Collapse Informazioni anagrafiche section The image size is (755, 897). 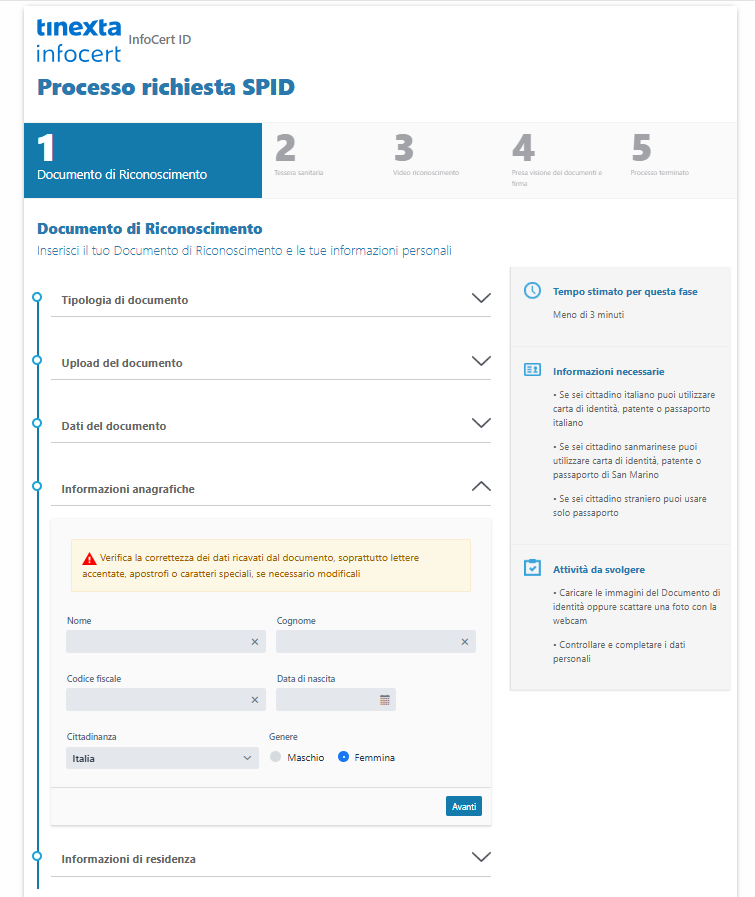[x=481, y=487]
